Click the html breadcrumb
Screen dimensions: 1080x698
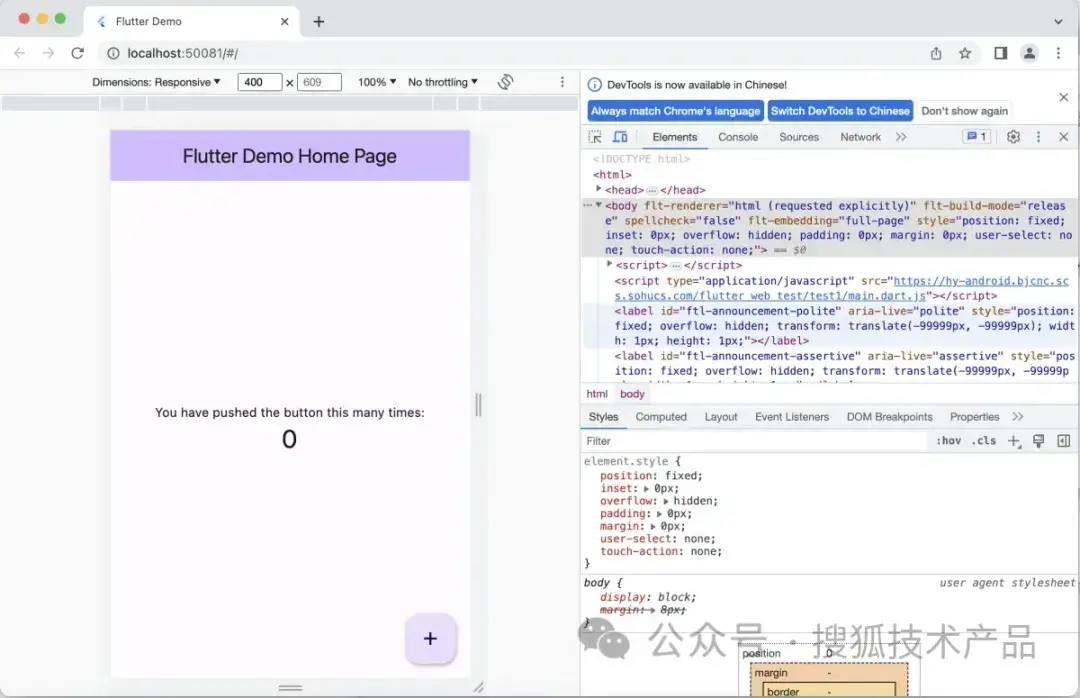(x=596, y=394)
